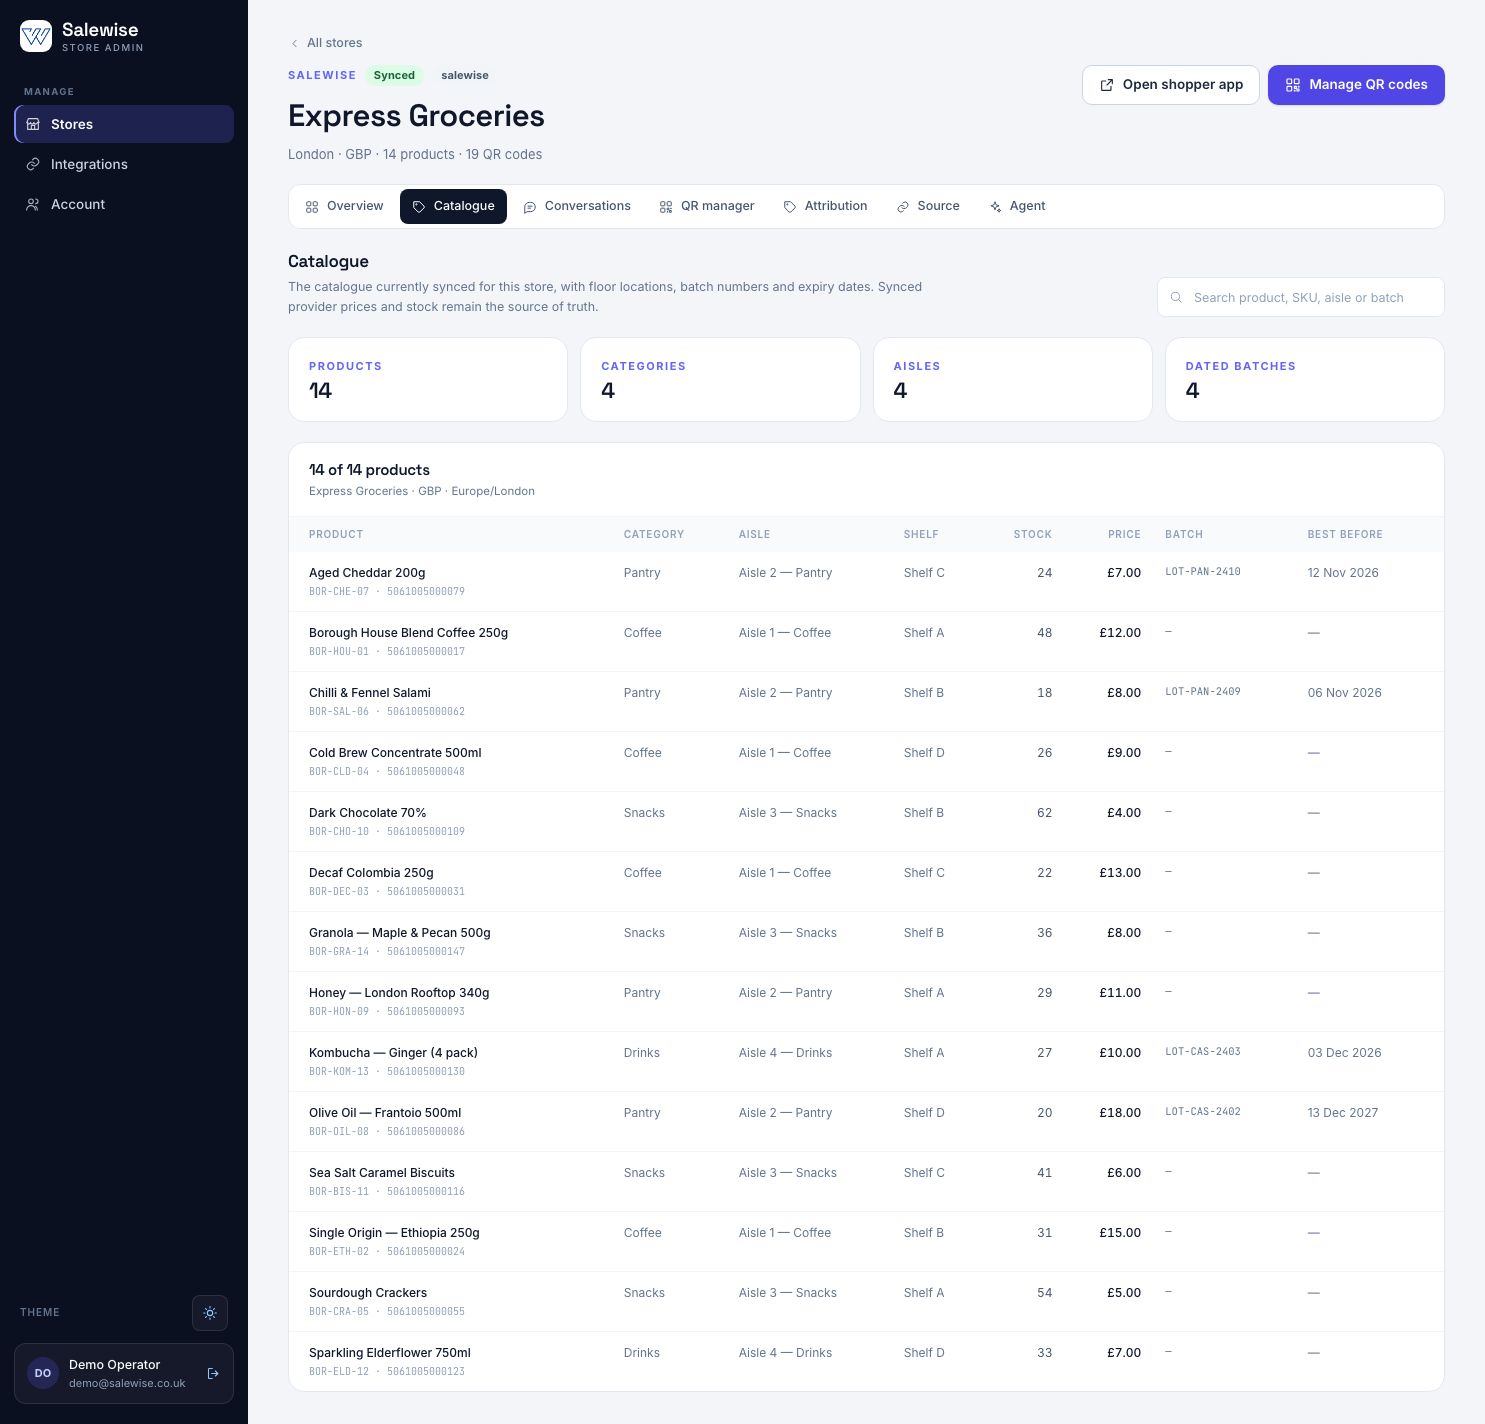The image size is (1485, 1424).
Task: Select the QR manager tab
Action: tap(707, 206)
